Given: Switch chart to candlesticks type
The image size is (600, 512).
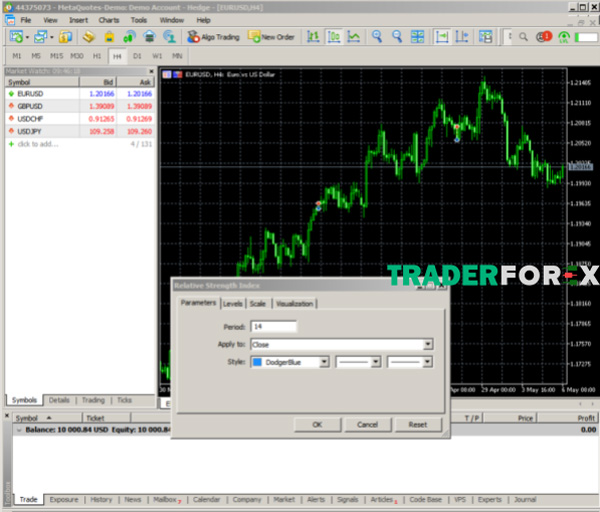Looking at the screenshot, I should (x=334, y=37).
